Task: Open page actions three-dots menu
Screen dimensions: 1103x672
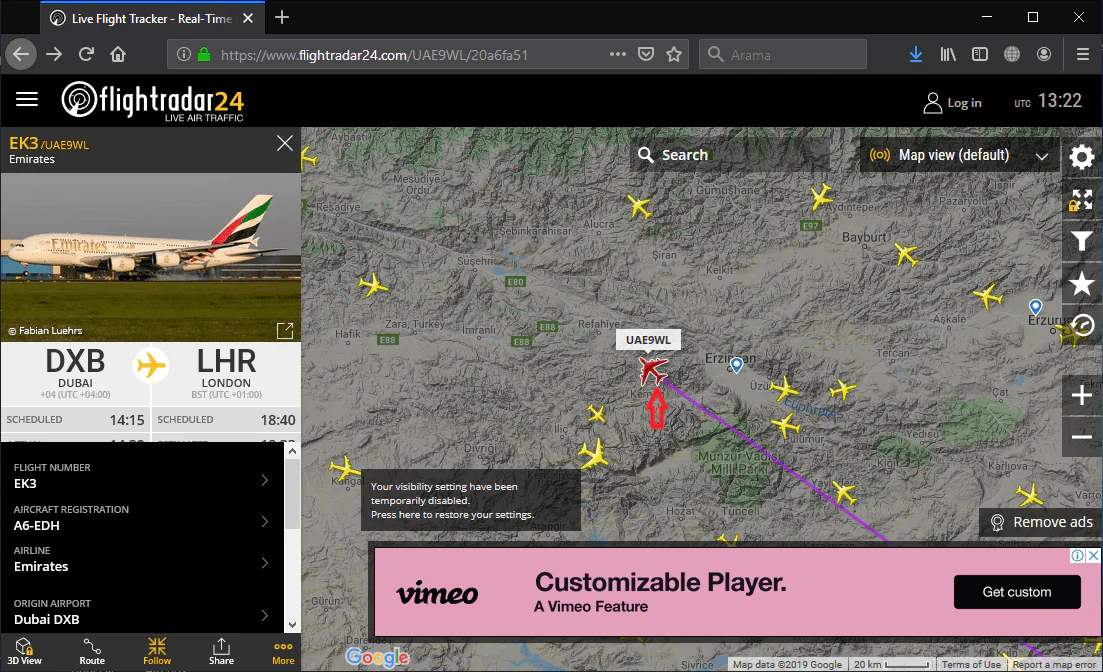Action: pyautogui.click(x=618, y=54)
